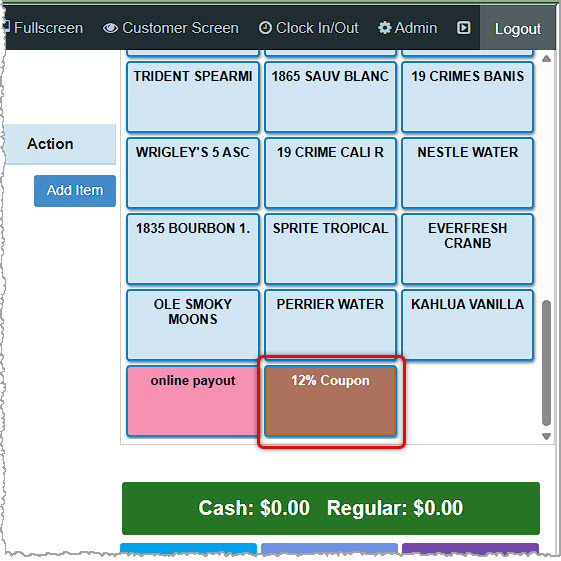Add NESTLE WATER to the sale
This screenshot has width=561, height=561.
coord(467,173)
